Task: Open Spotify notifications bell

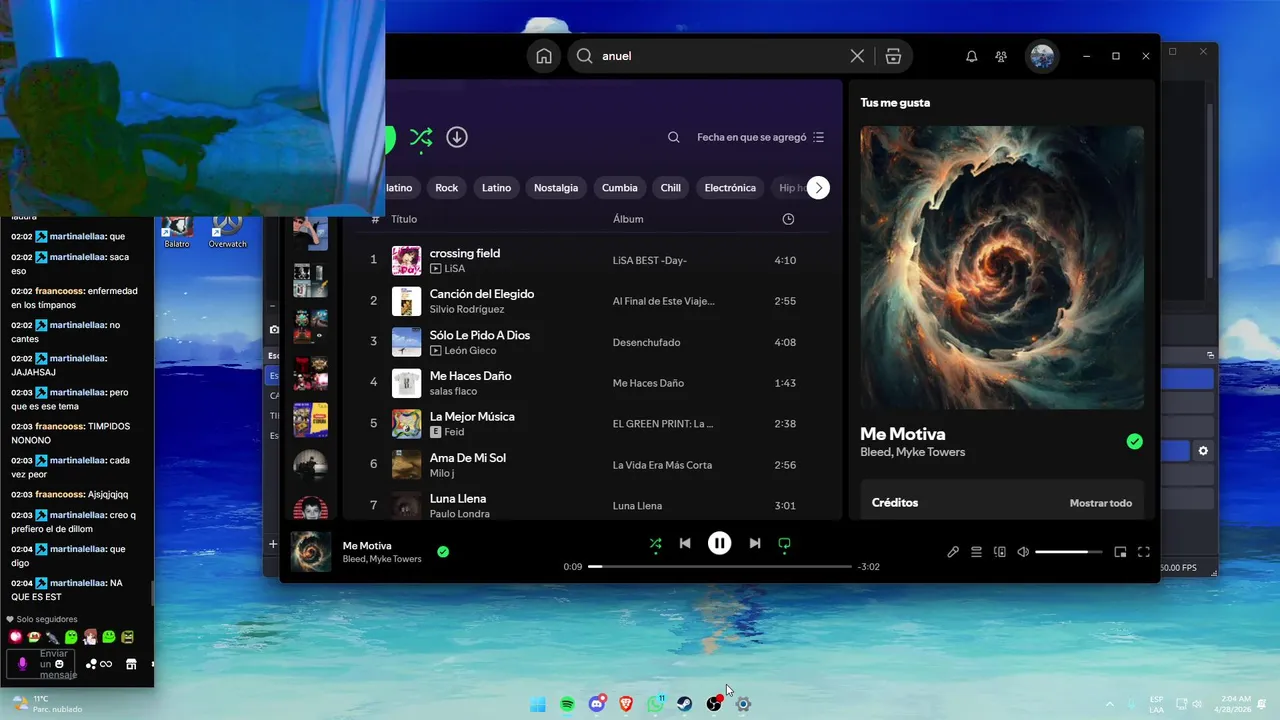Action: tap(971, 56)
